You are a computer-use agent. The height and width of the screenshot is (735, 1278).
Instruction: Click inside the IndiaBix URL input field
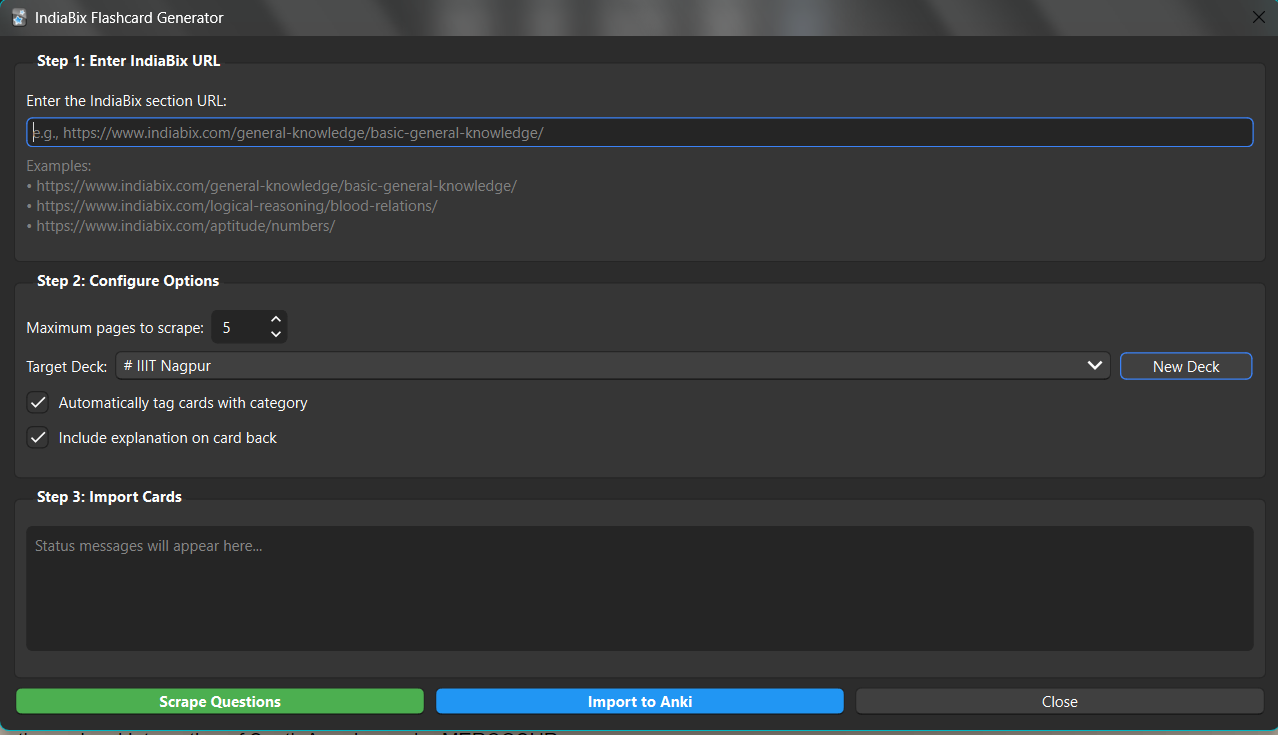click(x=639, y=132)
